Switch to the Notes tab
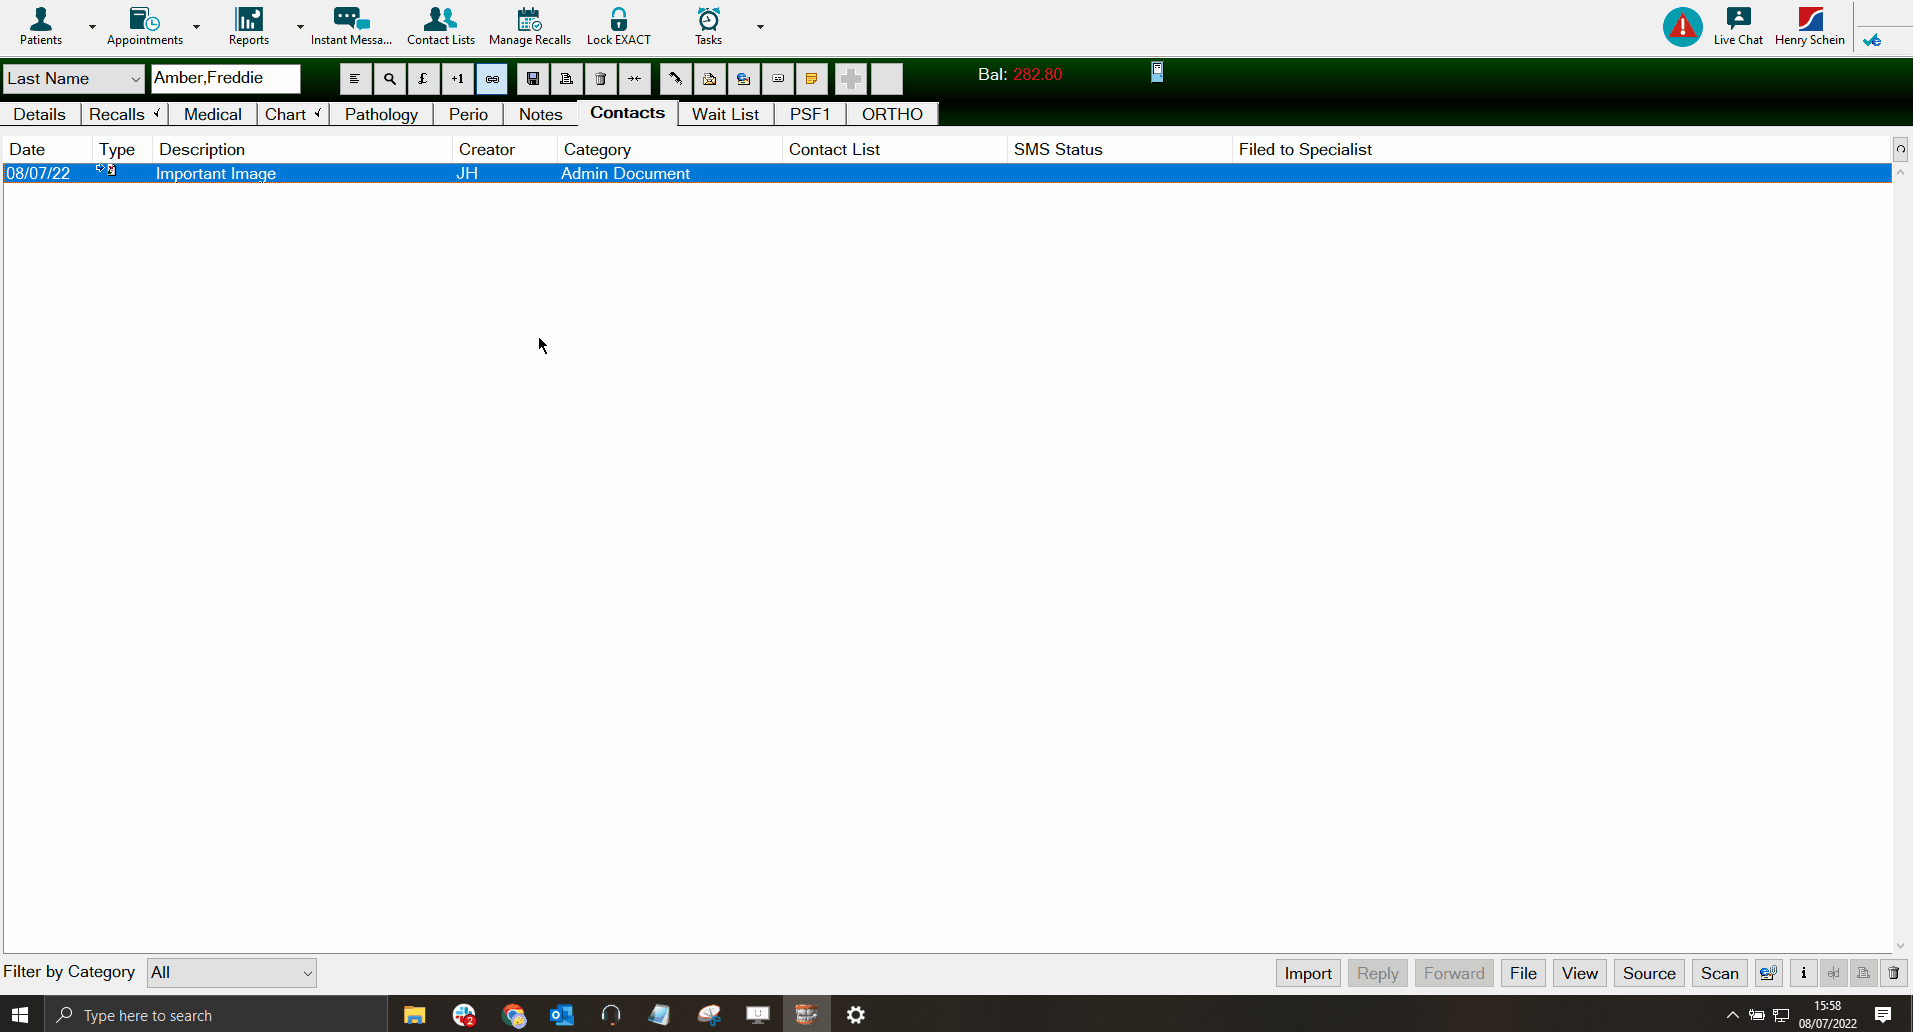This screenshot has width=1913, height=1032. click(541, 114)
